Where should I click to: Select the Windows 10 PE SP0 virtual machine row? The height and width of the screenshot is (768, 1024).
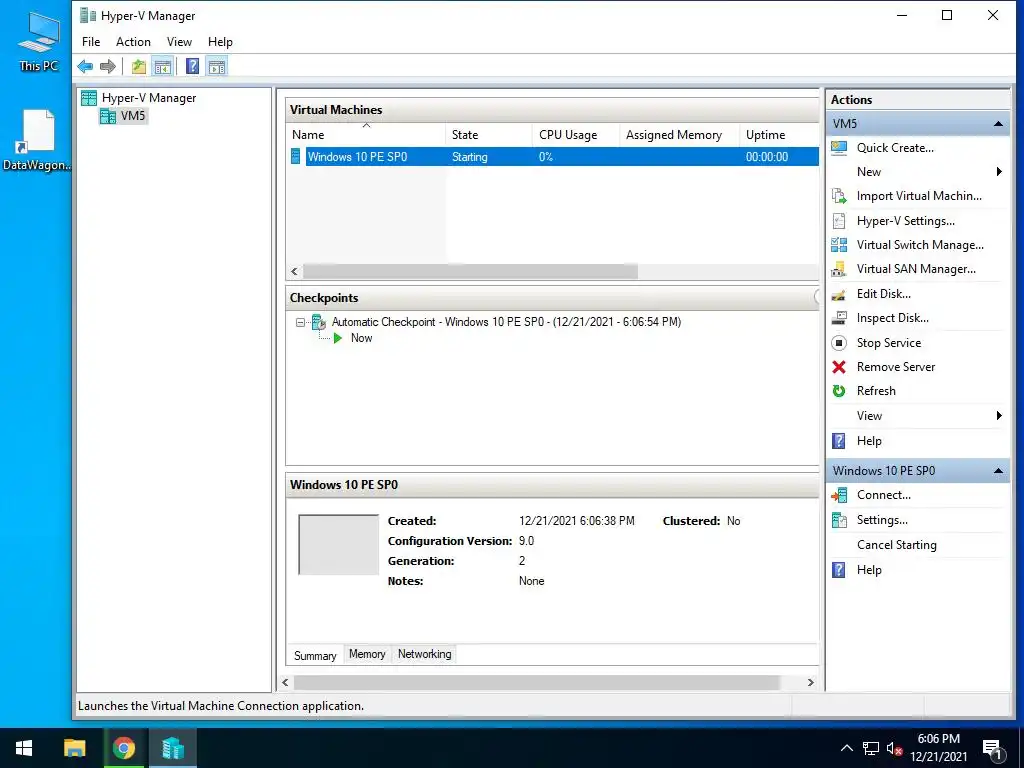tap(553, 157)
